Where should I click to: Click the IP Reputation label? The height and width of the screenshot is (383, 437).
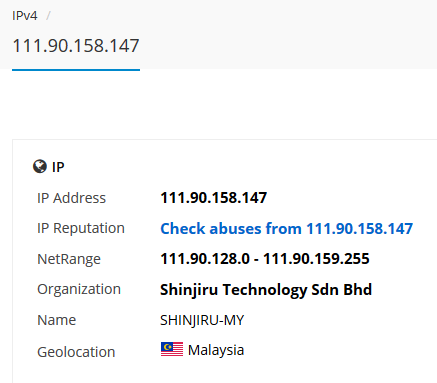pos(81,229)
